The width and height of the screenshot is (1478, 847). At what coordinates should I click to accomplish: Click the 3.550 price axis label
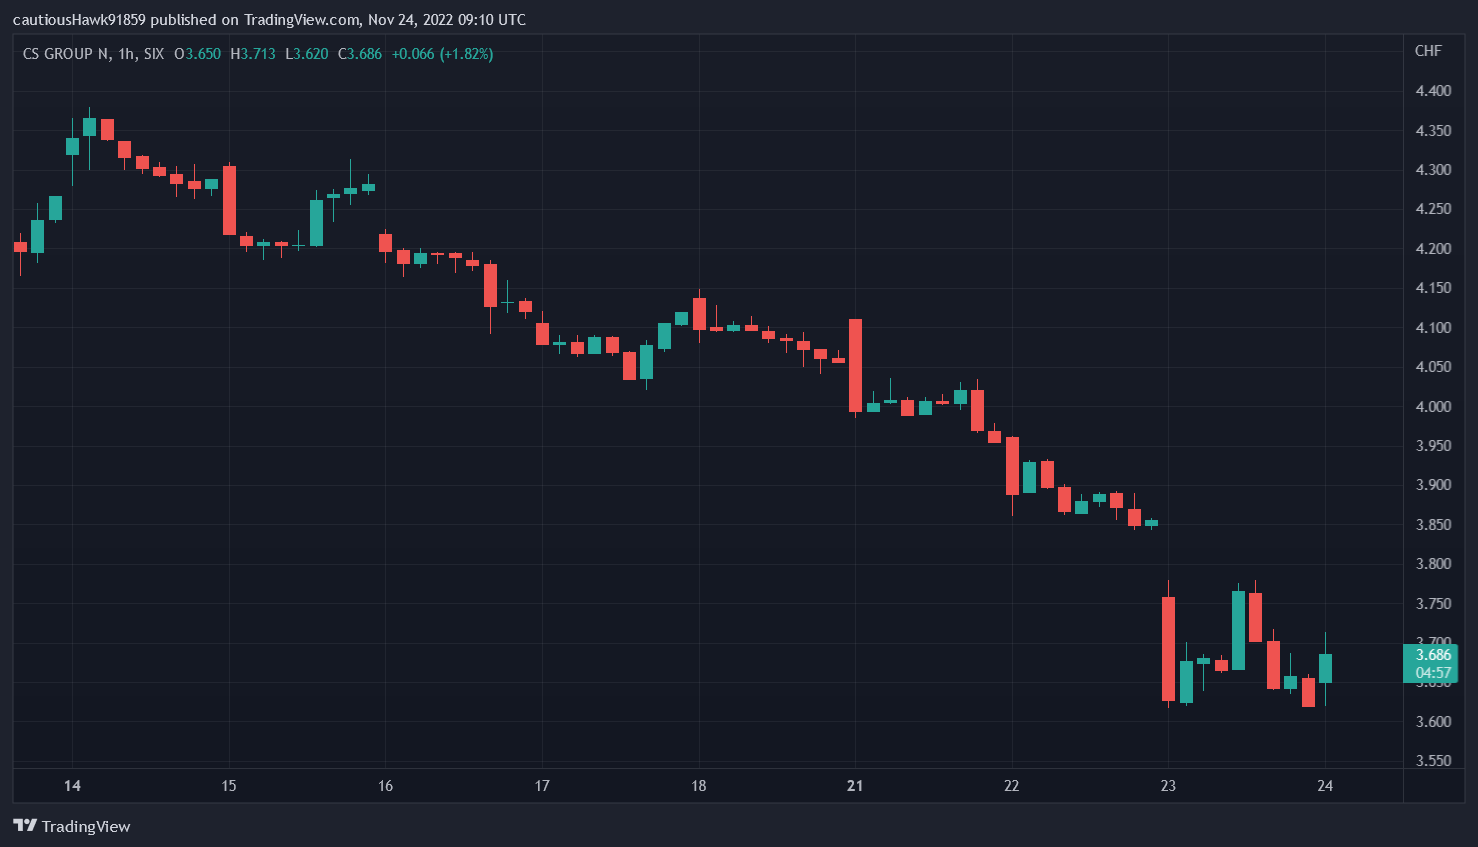(x=1433, y=761)
